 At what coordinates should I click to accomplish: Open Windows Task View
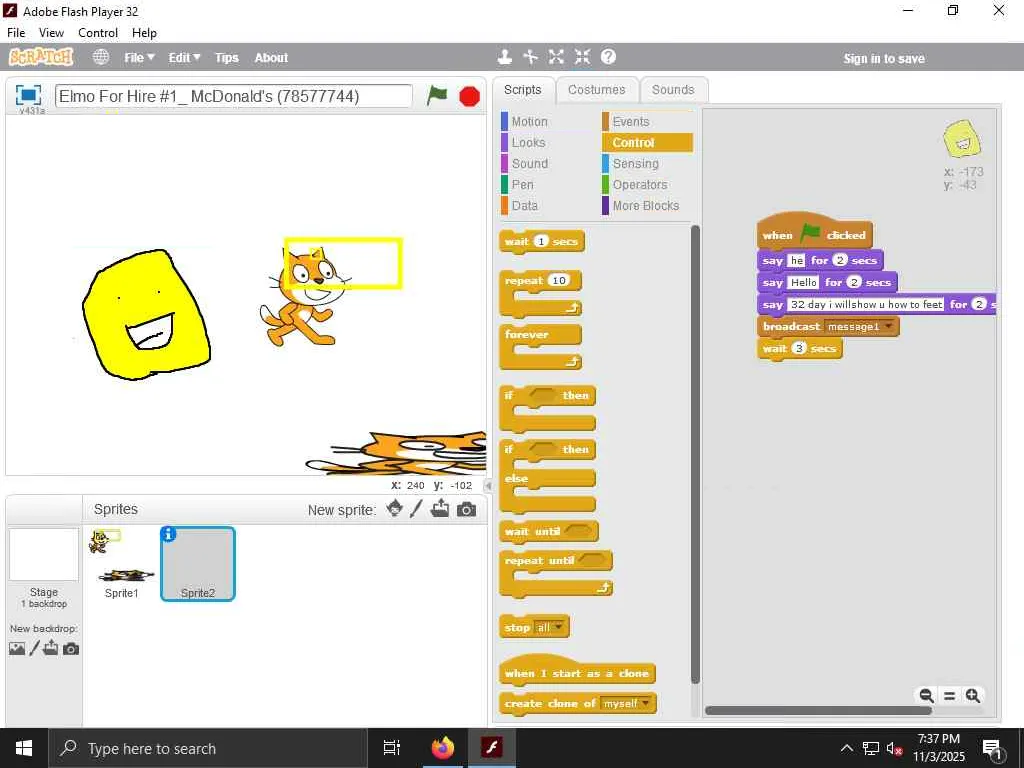(x=392, y=748)
